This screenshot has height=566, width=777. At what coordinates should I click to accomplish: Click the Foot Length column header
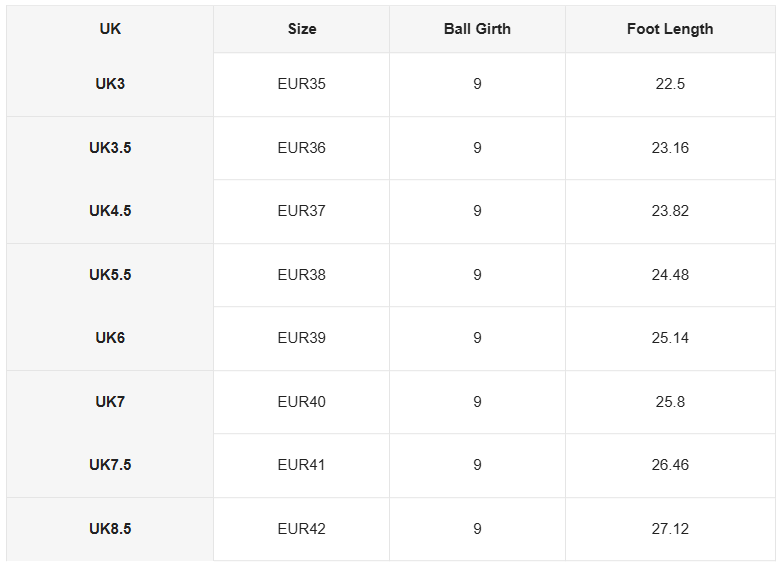[x=670, y=29]
